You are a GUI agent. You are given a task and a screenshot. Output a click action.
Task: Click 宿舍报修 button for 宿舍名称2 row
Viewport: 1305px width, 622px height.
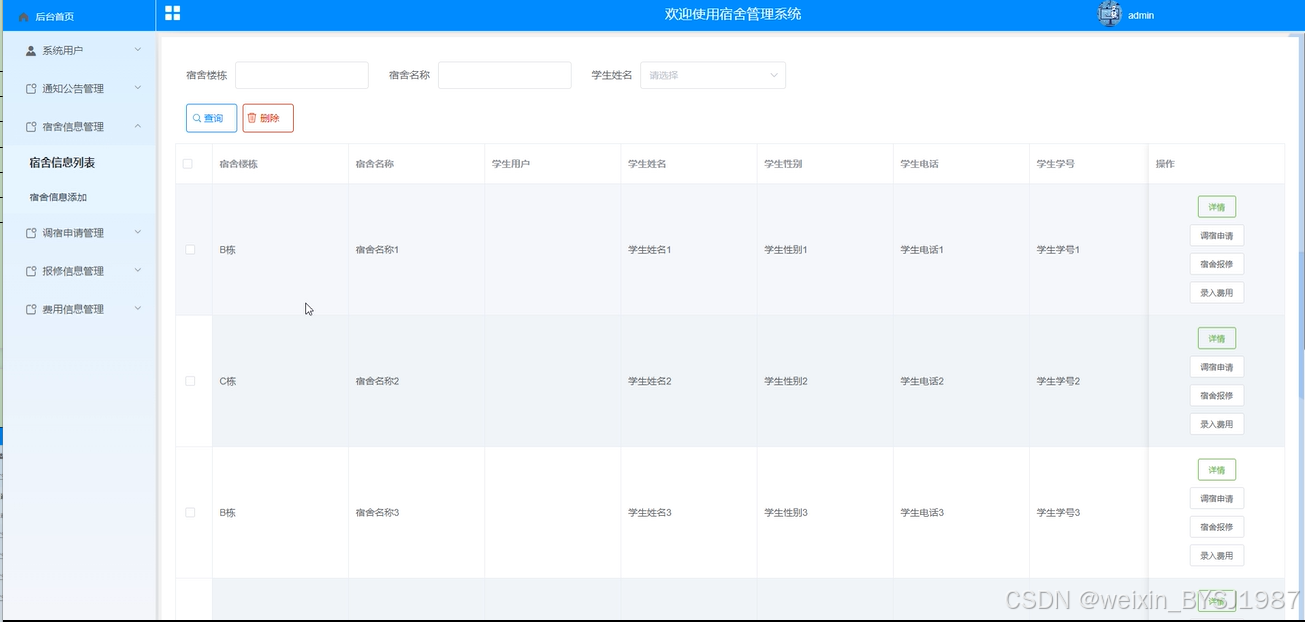click(1217, 396)
